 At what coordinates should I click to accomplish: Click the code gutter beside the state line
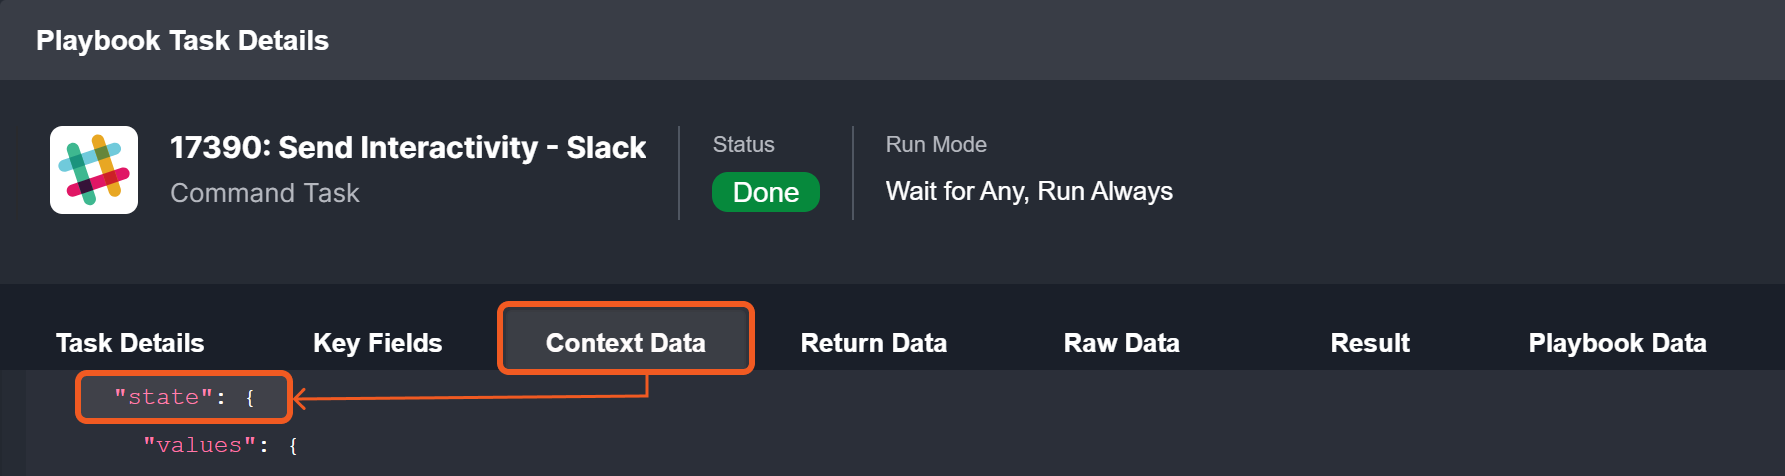(13, 398)
